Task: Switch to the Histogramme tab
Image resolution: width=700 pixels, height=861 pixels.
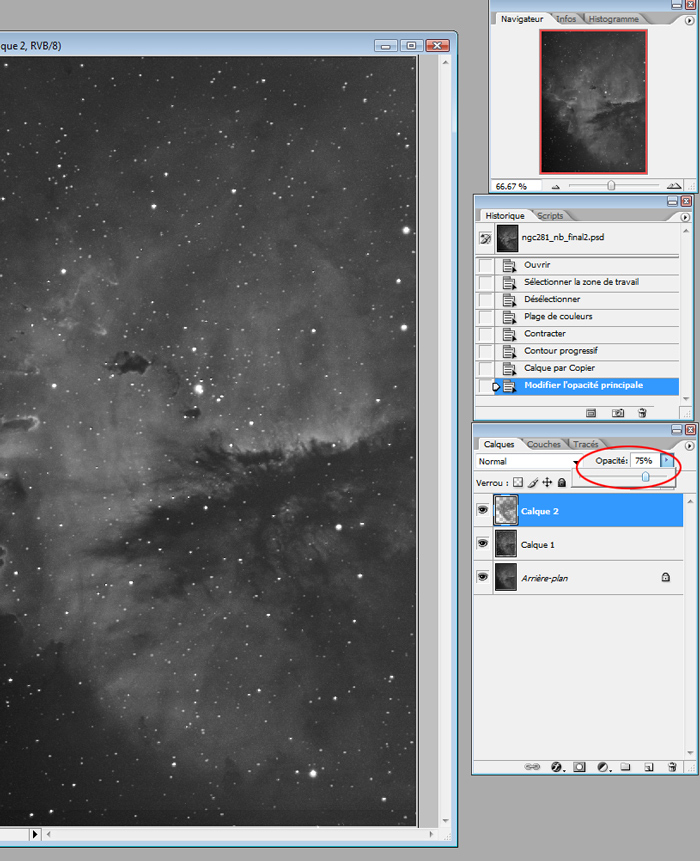Action: pos(613,19)
